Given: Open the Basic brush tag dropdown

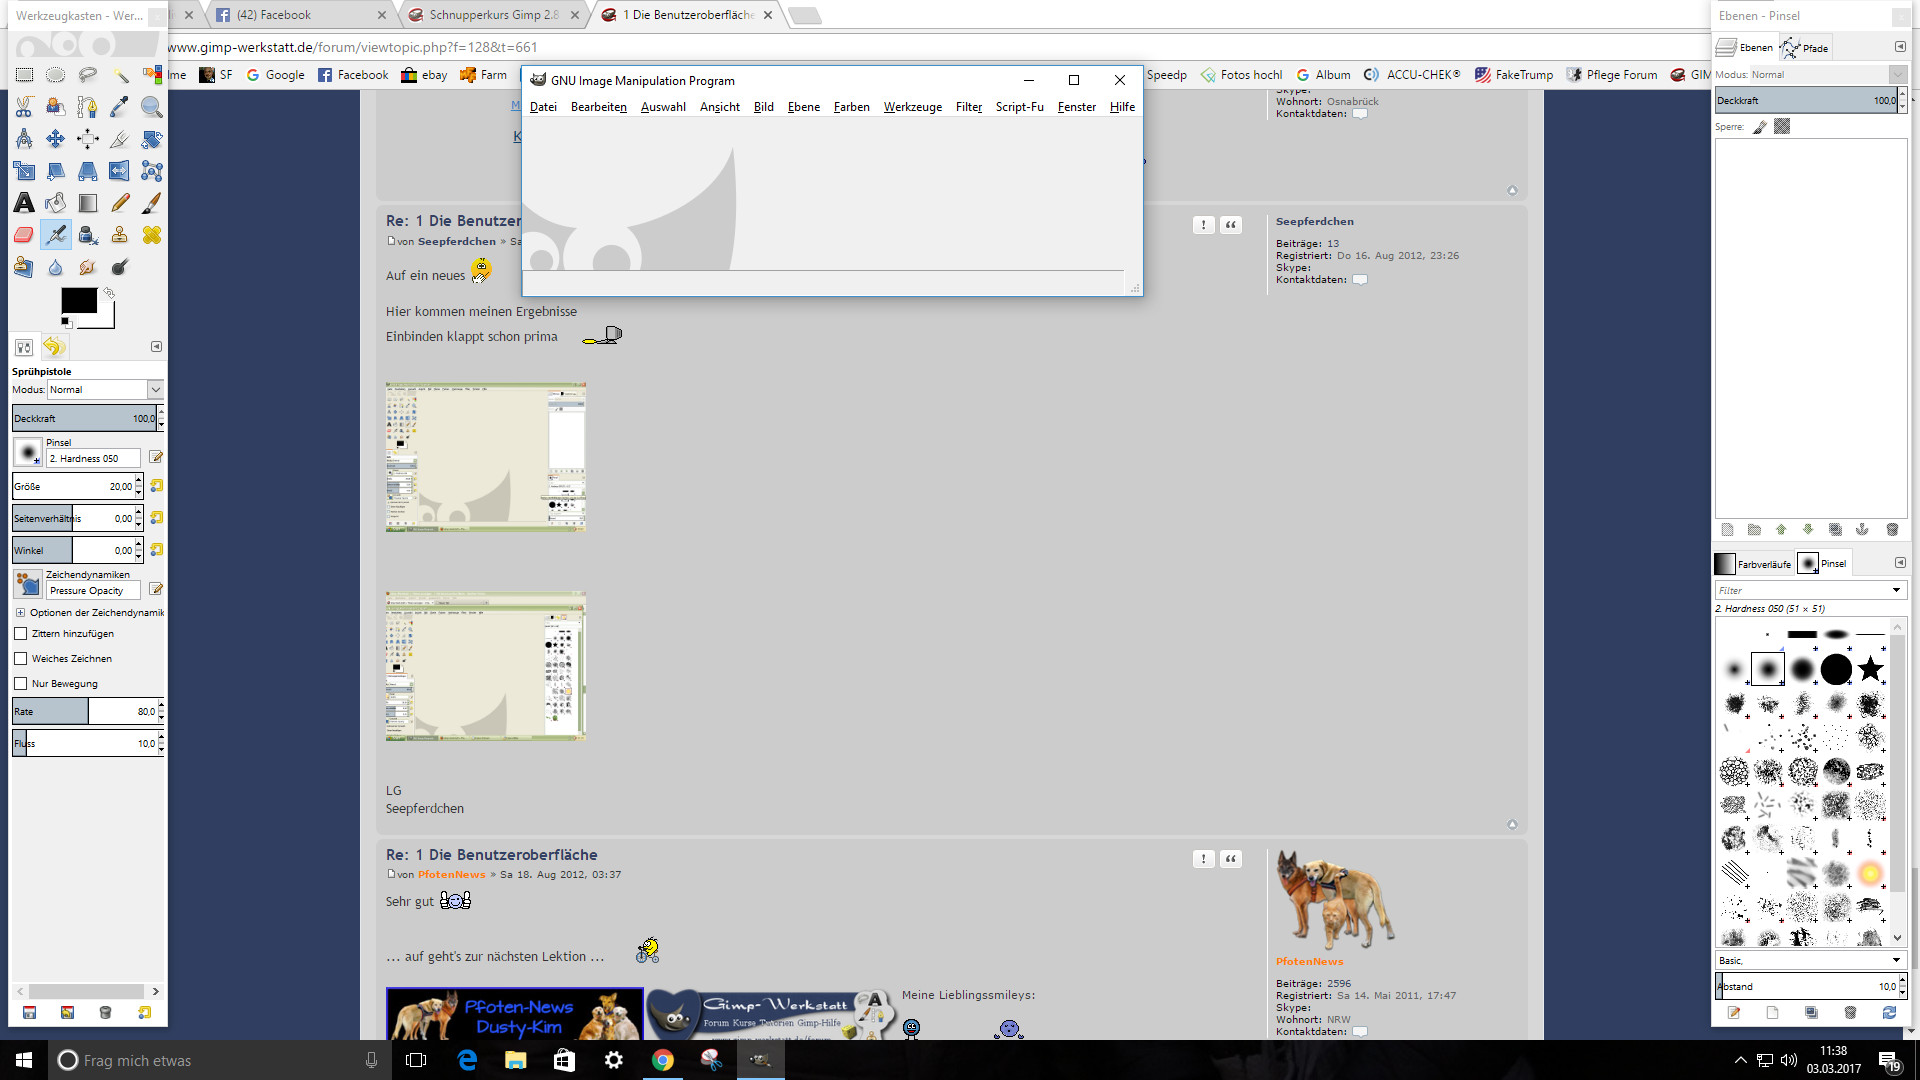Looking at the screenshot, I should 1895,961.
